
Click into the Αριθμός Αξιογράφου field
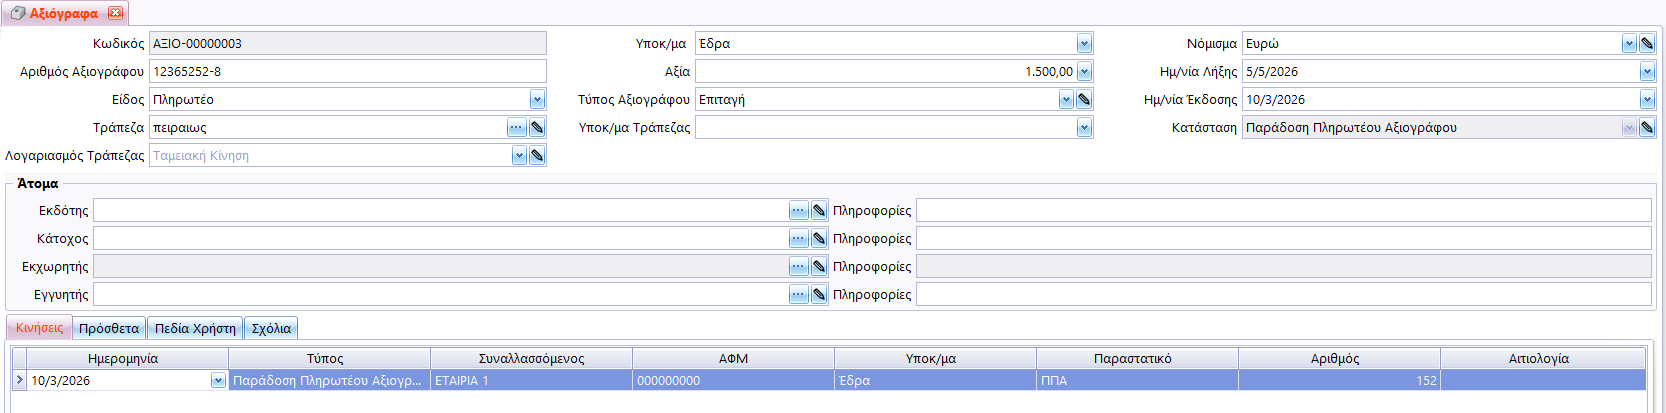pos(347,72)
